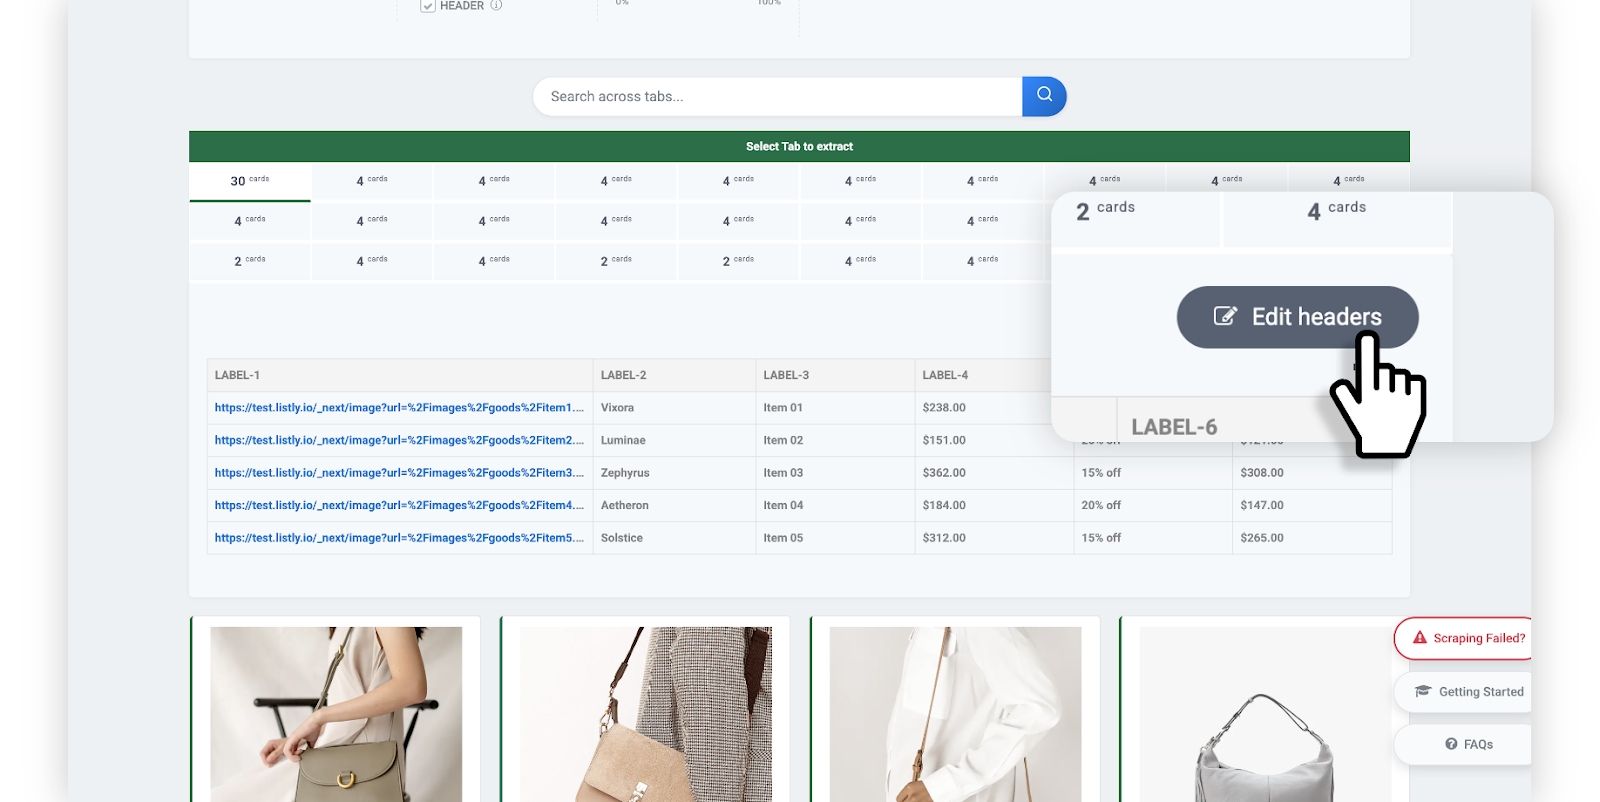This screenshot has width=1600, height=802.
Task: Click the Zephyrus cell in the table
Action: click(x=625, y=473)
